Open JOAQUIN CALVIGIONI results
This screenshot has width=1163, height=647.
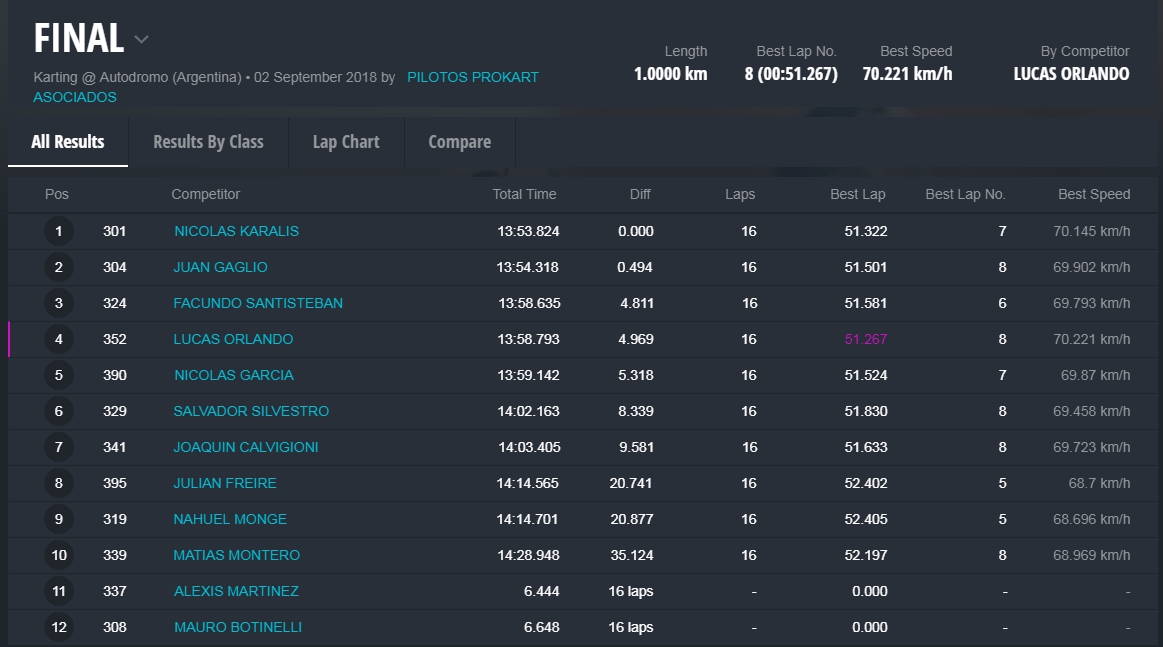pos(246,447)
